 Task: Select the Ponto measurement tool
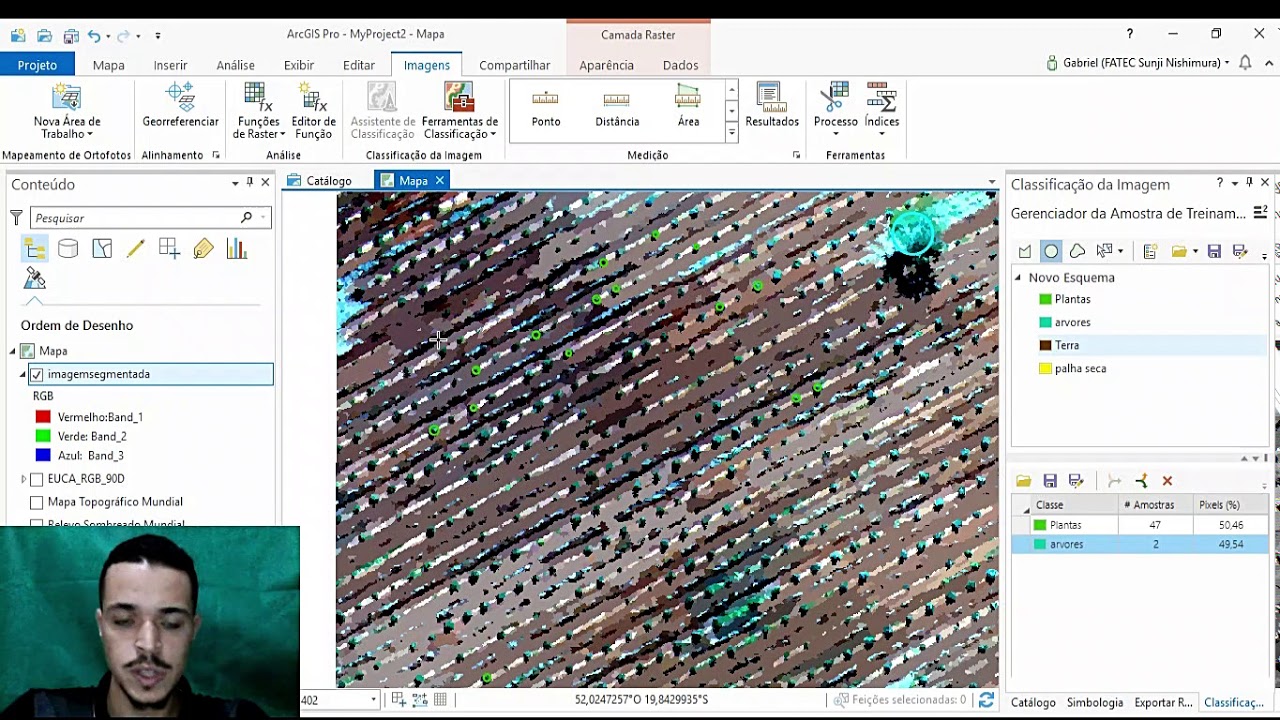546,108
